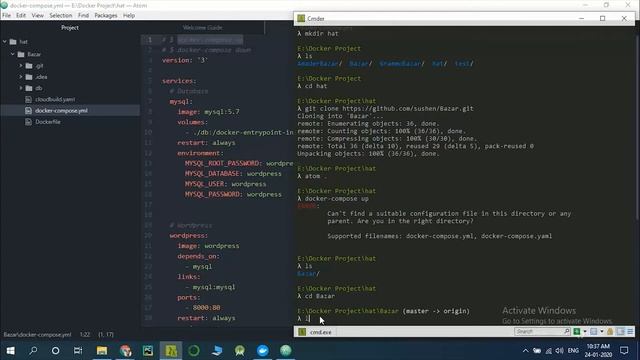The width and height of the screenshot is (640, 360).
Task: Switch to Cmder in the taskbar
Action: click(171, 350)
